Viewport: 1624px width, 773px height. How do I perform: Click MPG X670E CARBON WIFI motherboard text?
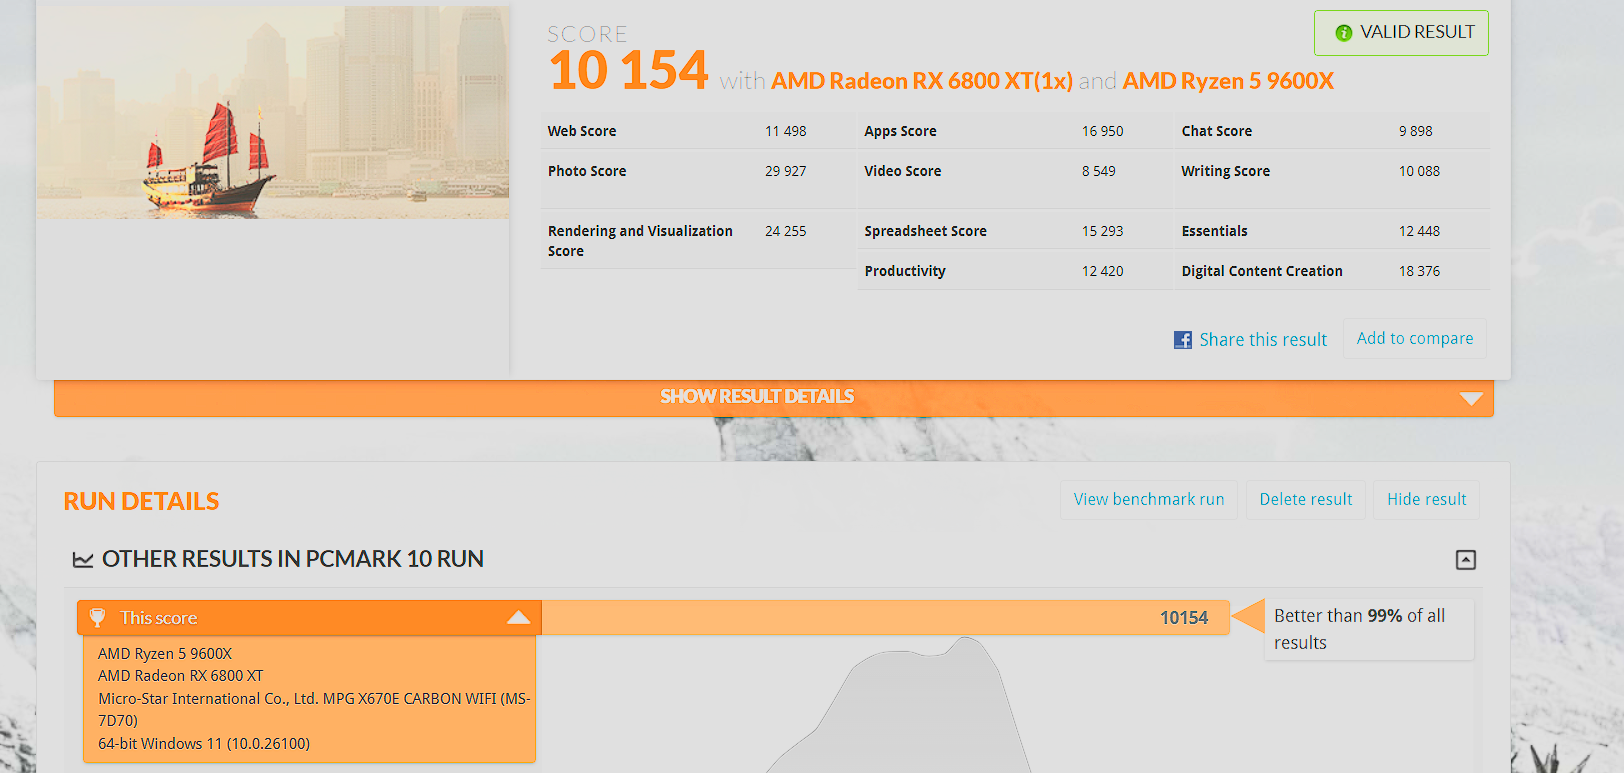[x=314, y=709]
